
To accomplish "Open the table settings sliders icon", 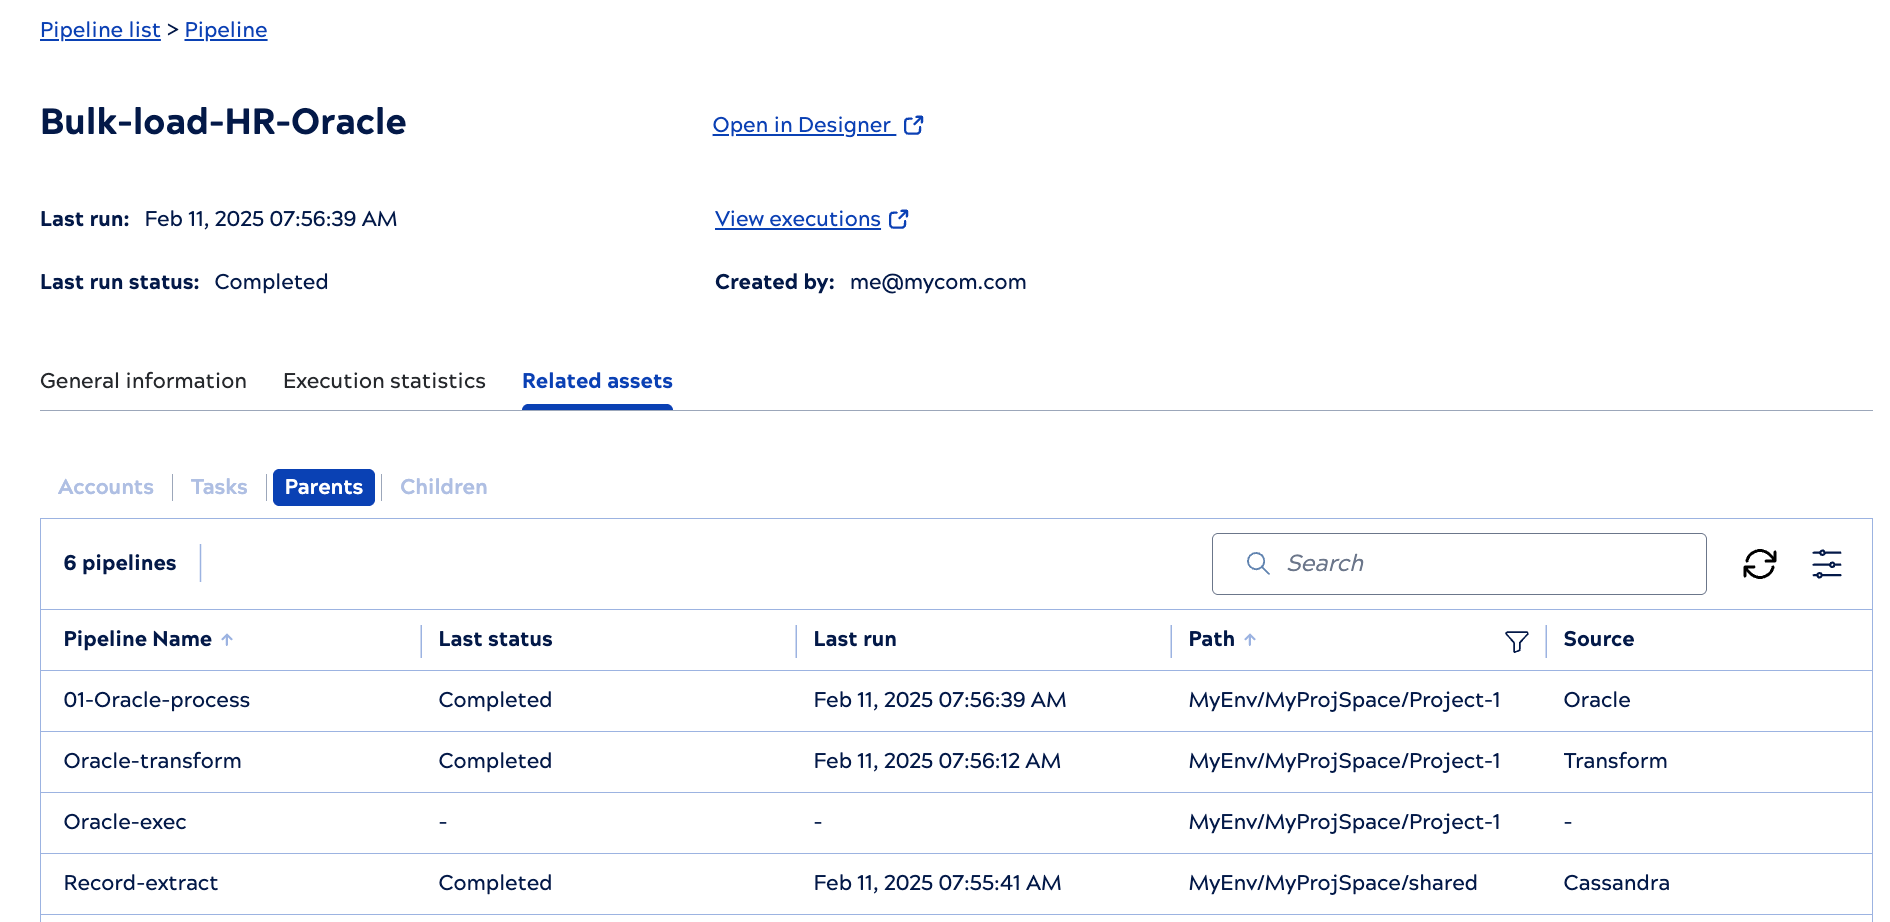I will pos(1828,564).
